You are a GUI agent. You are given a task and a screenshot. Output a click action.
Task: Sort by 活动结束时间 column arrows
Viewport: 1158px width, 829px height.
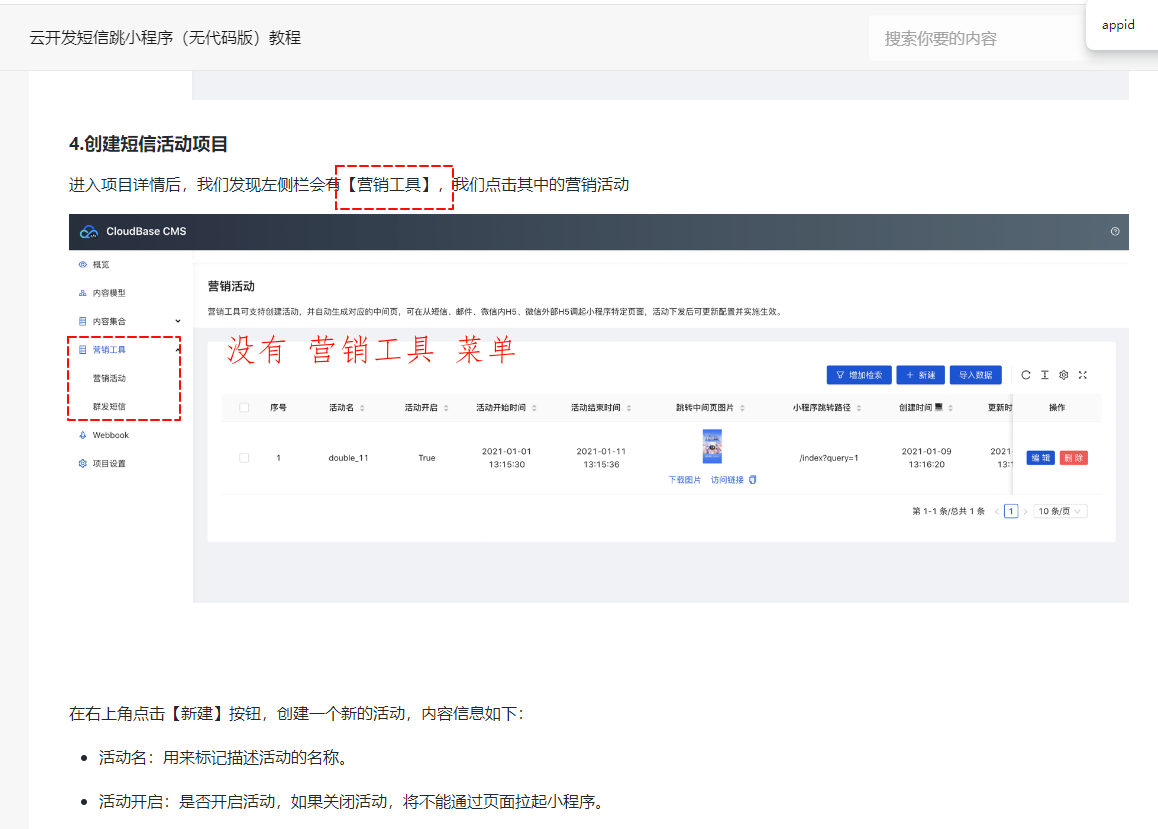click(x=628, y=407)
